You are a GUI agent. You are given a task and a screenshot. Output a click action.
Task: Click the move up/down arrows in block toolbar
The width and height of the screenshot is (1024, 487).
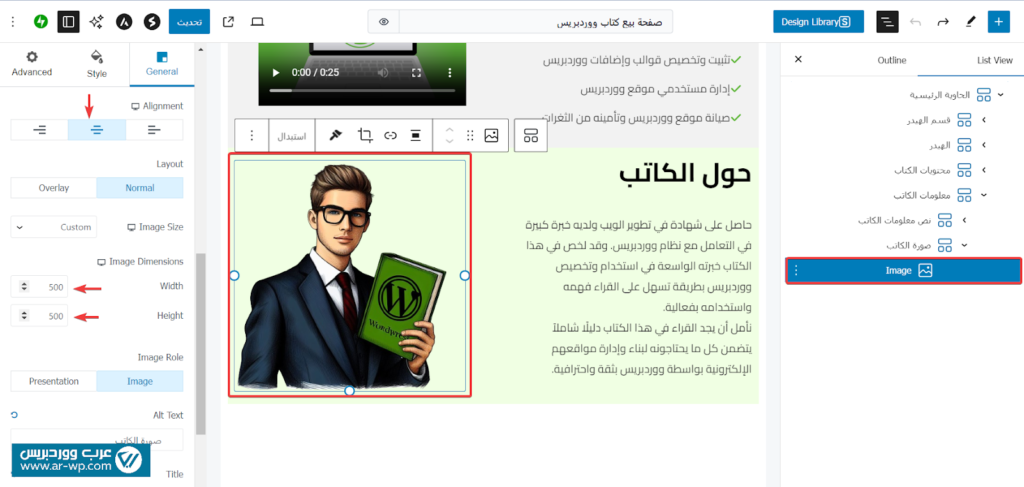[449, 135]
